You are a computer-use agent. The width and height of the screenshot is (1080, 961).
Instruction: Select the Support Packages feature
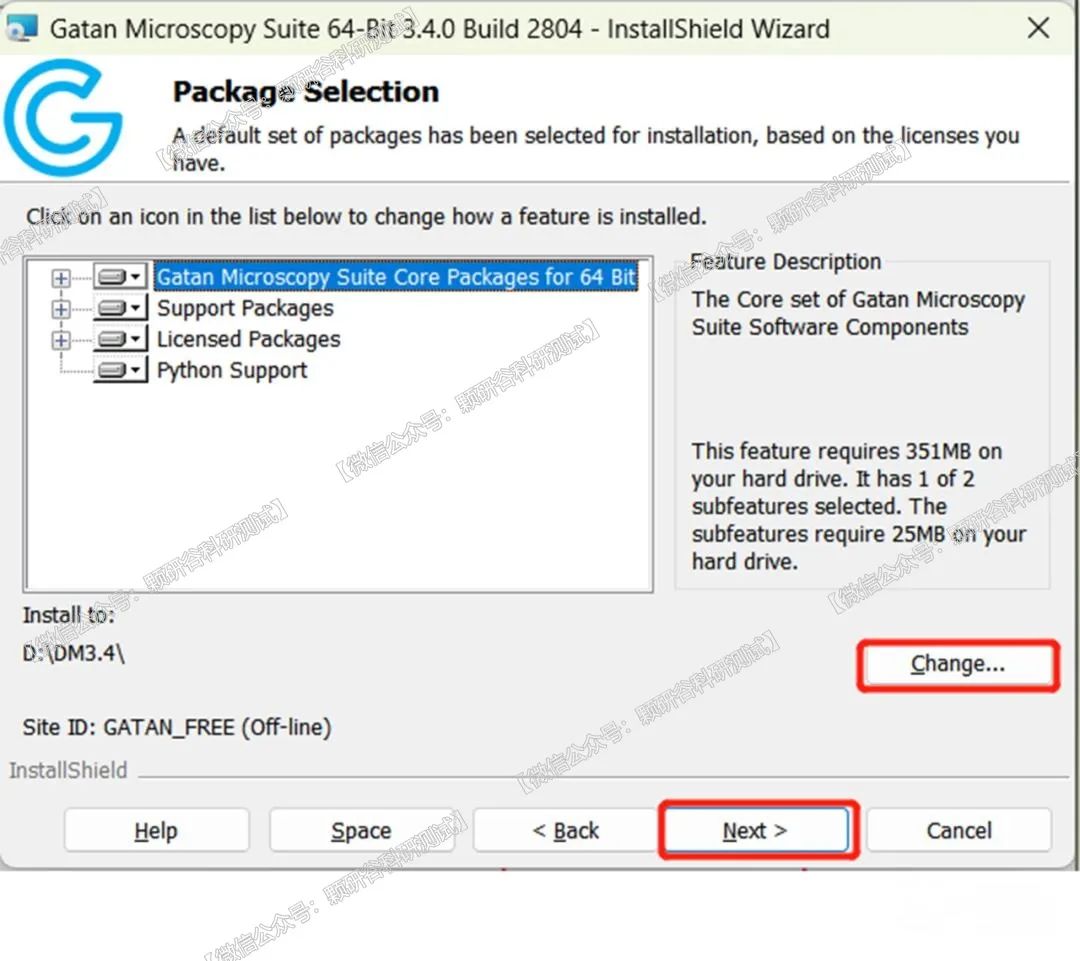[245, 308]
